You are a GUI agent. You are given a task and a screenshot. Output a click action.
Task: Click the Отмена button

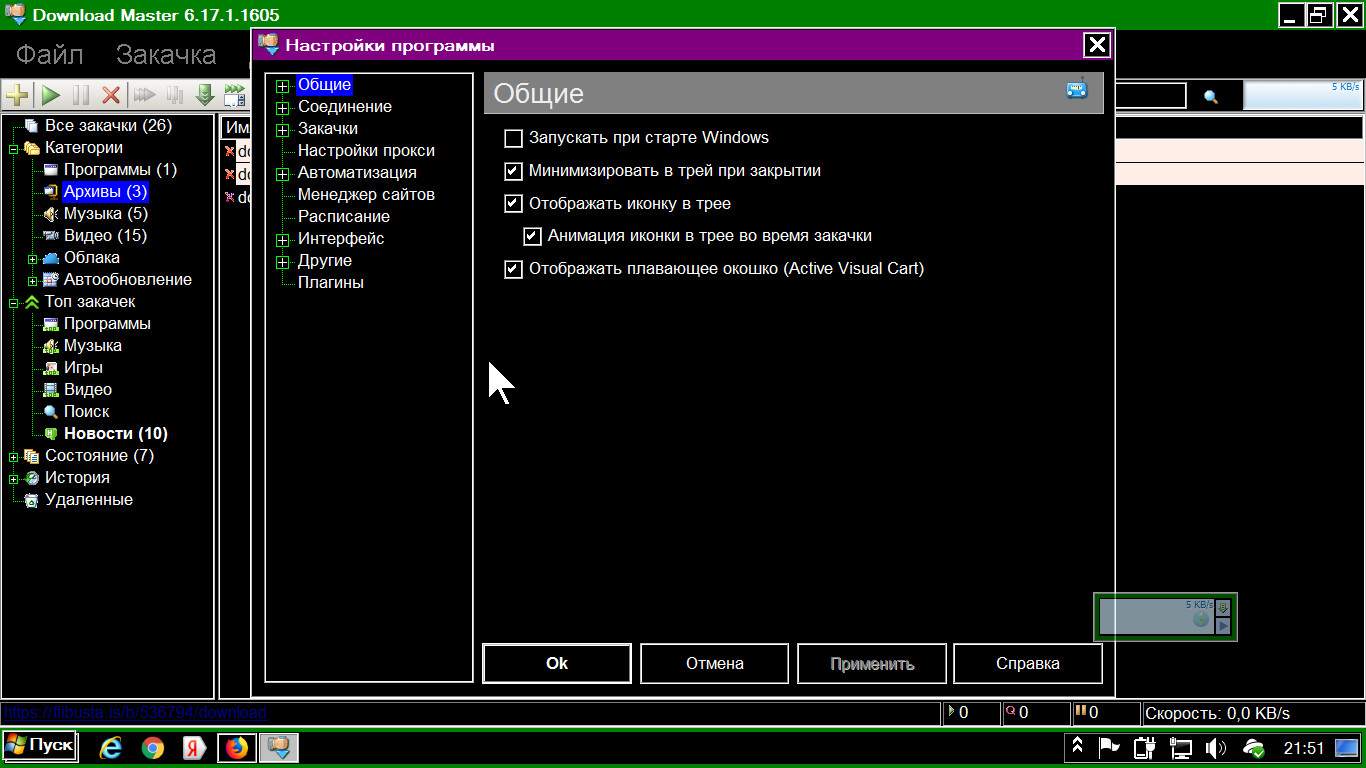[x=714, y=663]
